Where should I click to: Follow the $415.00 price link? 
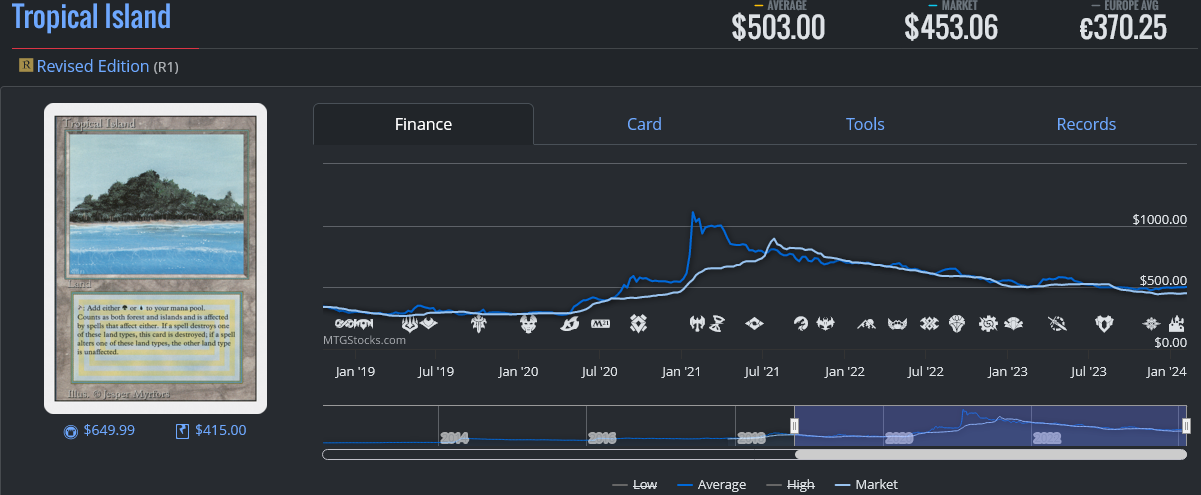pyautogui.click(x=220, y=431)
